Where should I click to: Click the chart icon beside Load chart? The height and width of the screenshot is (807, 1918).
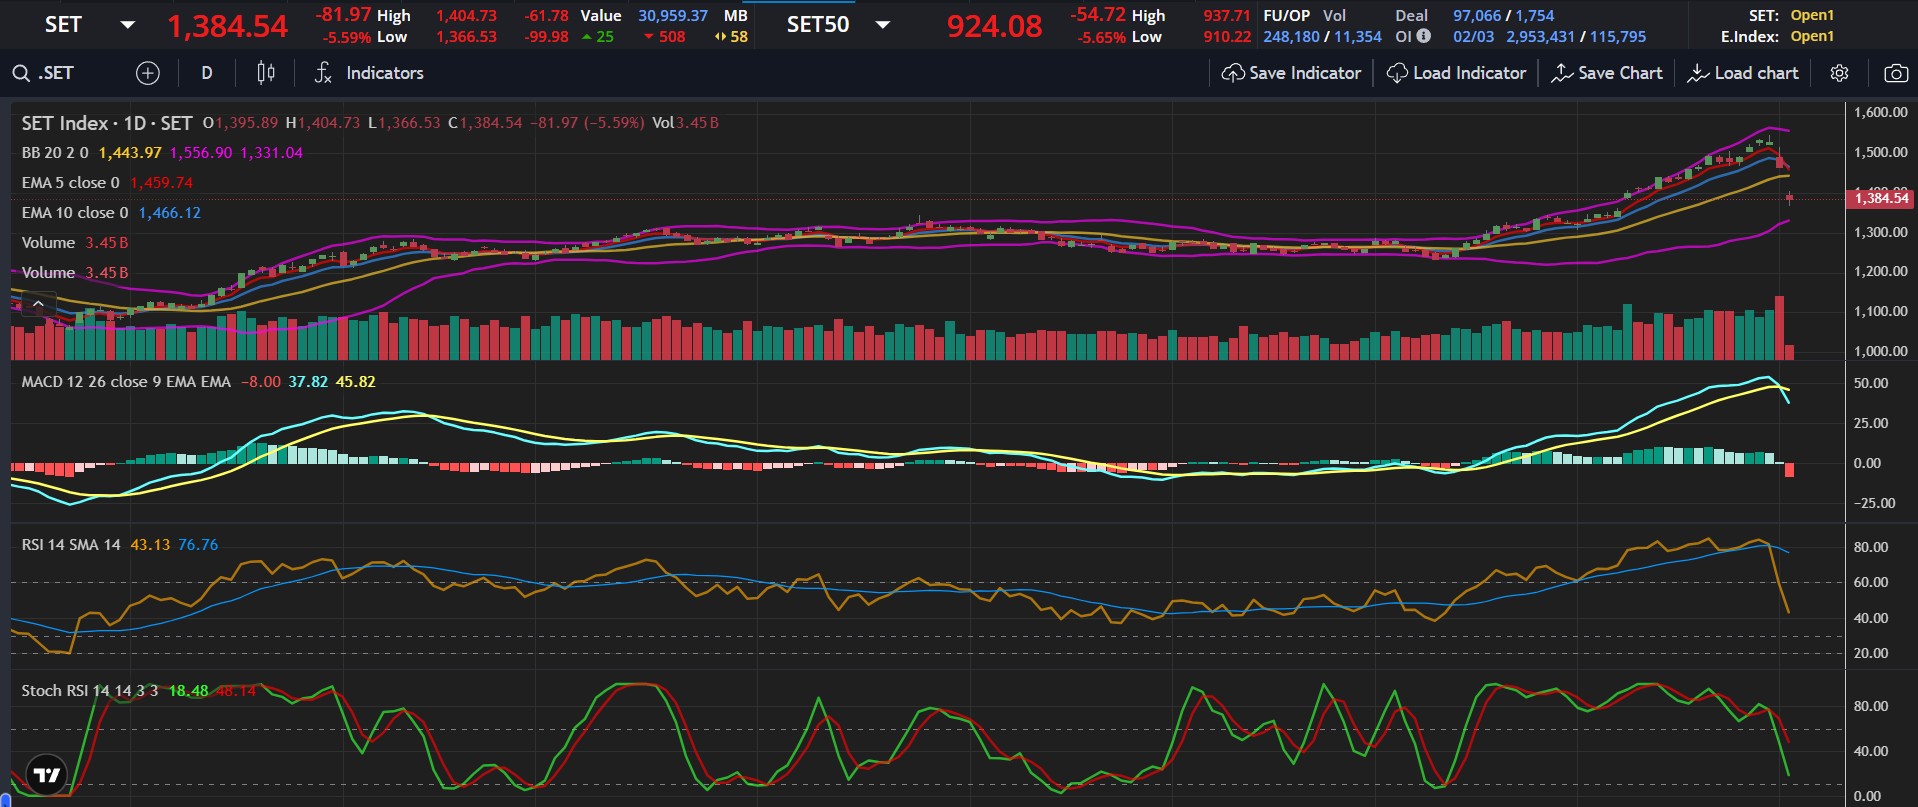click(1697, 73)
